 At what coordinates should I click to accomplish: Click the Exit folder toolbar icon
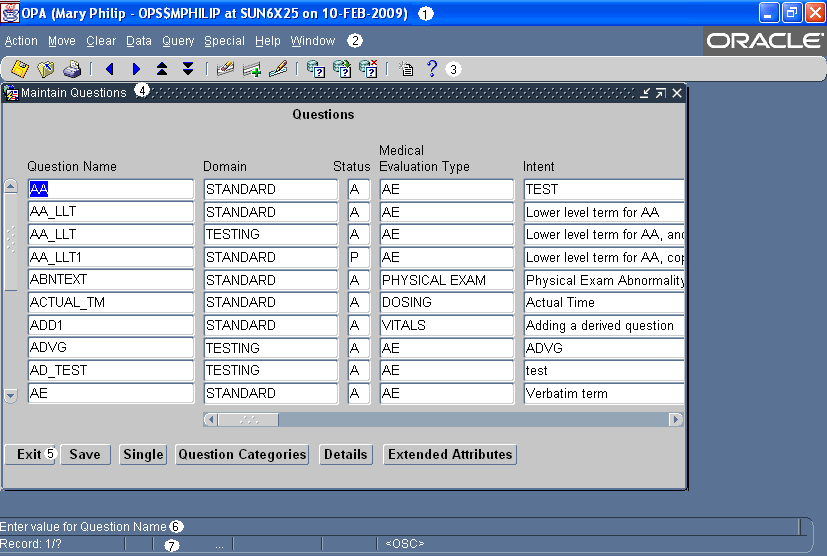tap(46, 69)
